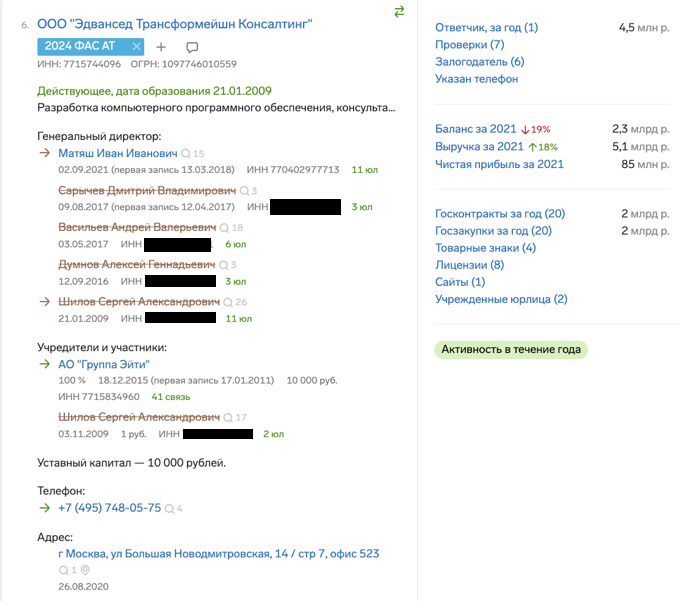Click Уставный капитал — 10 000 рублей

point(132,463)
